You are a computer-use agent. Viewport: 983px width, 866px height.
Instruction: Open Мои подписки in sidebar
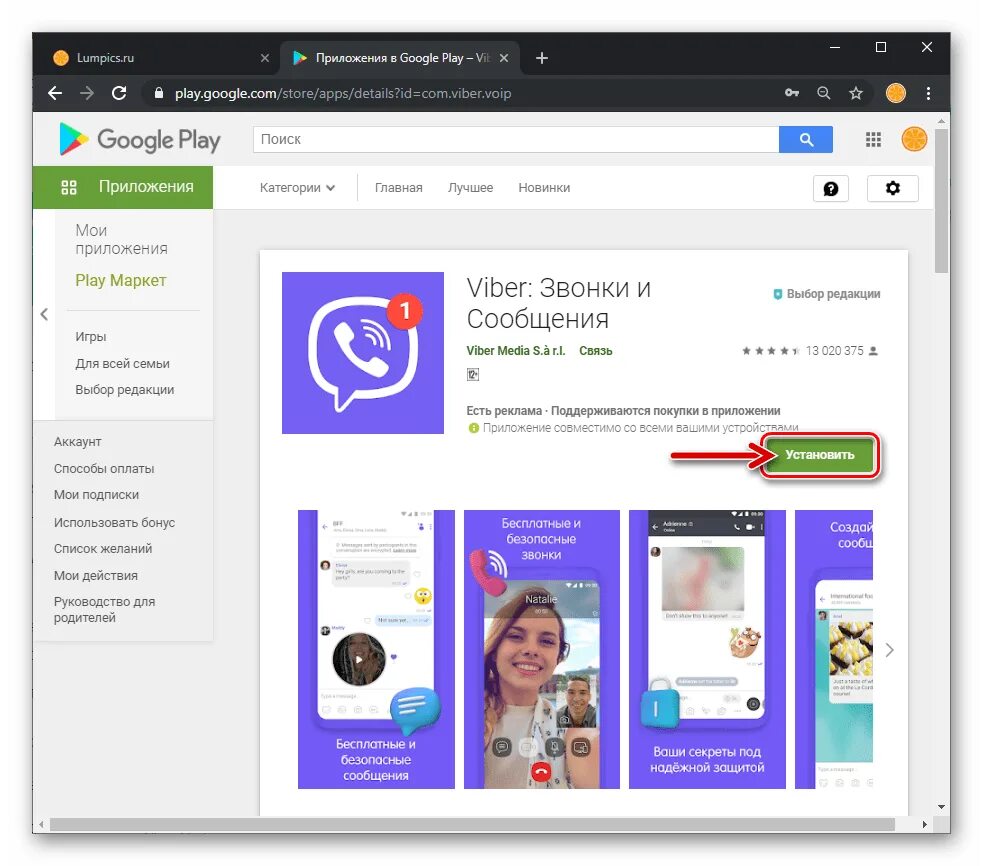96,495
